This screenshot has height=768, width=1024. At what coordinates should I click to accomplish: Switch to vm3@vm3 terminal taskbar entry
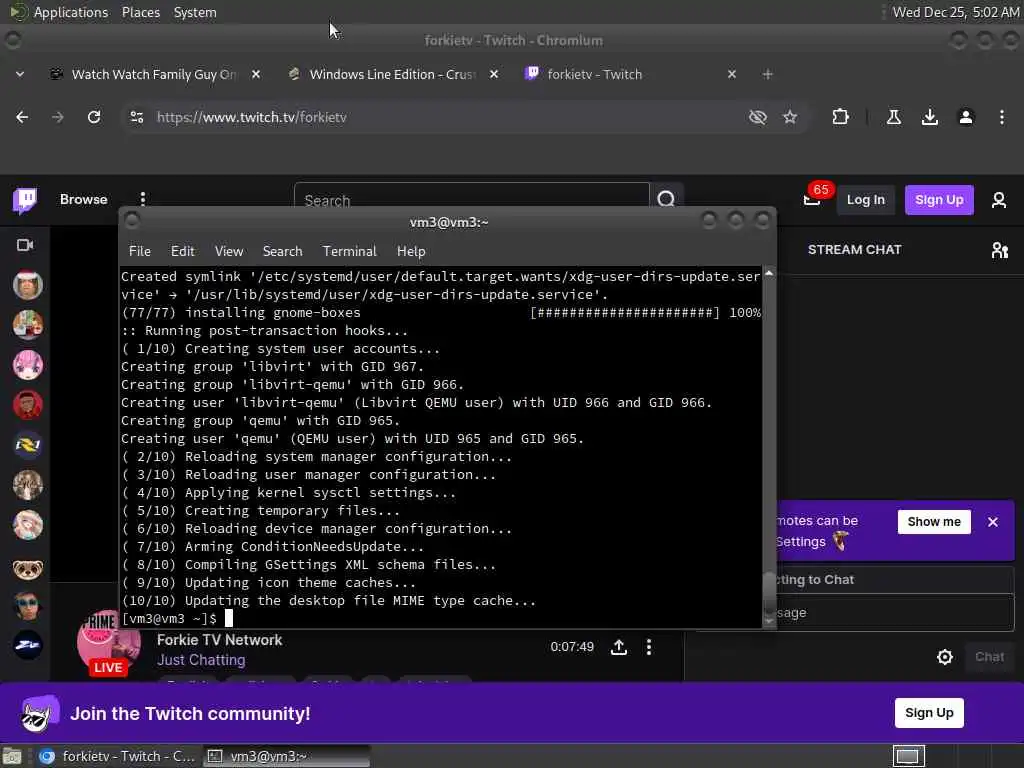[x=286, y=756]
